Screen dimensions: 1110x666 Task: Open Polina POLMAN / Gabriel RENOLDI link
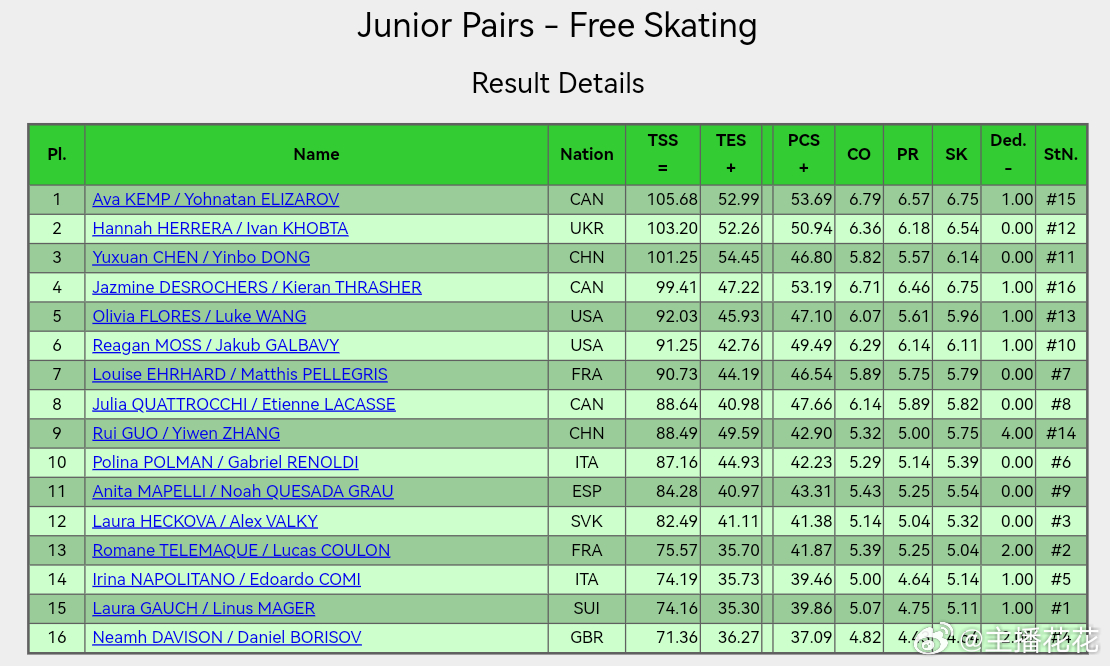(225, 462)
